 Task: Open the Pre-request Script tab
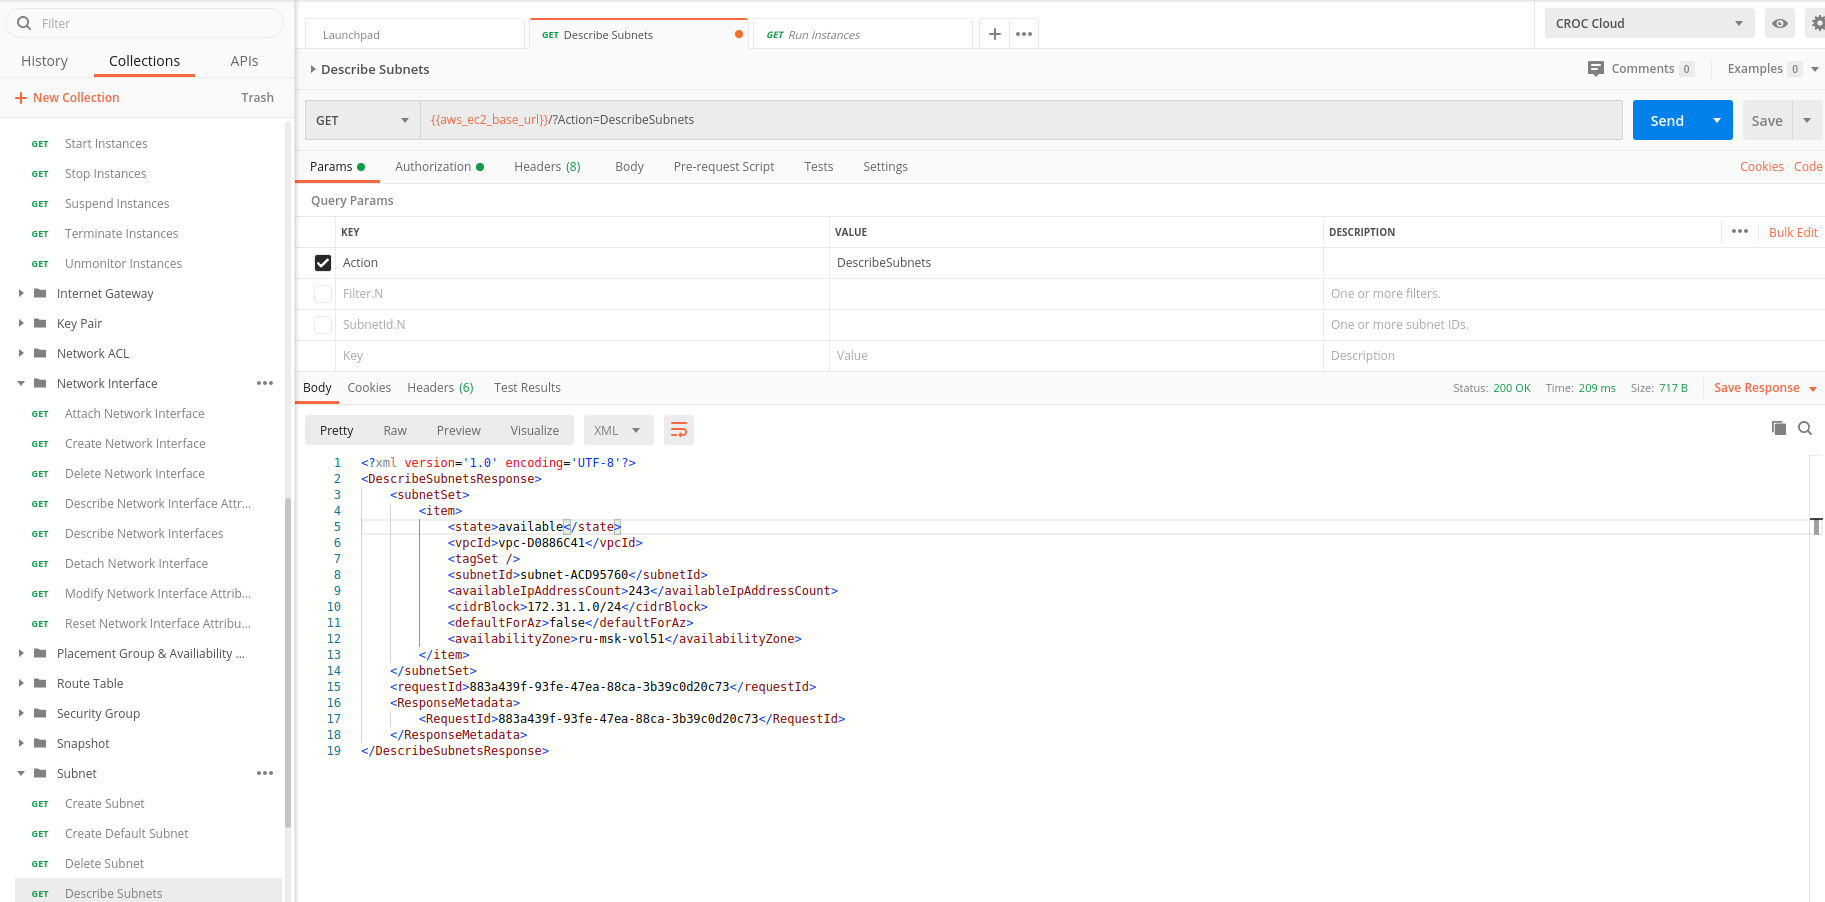[x=724, y=167]
